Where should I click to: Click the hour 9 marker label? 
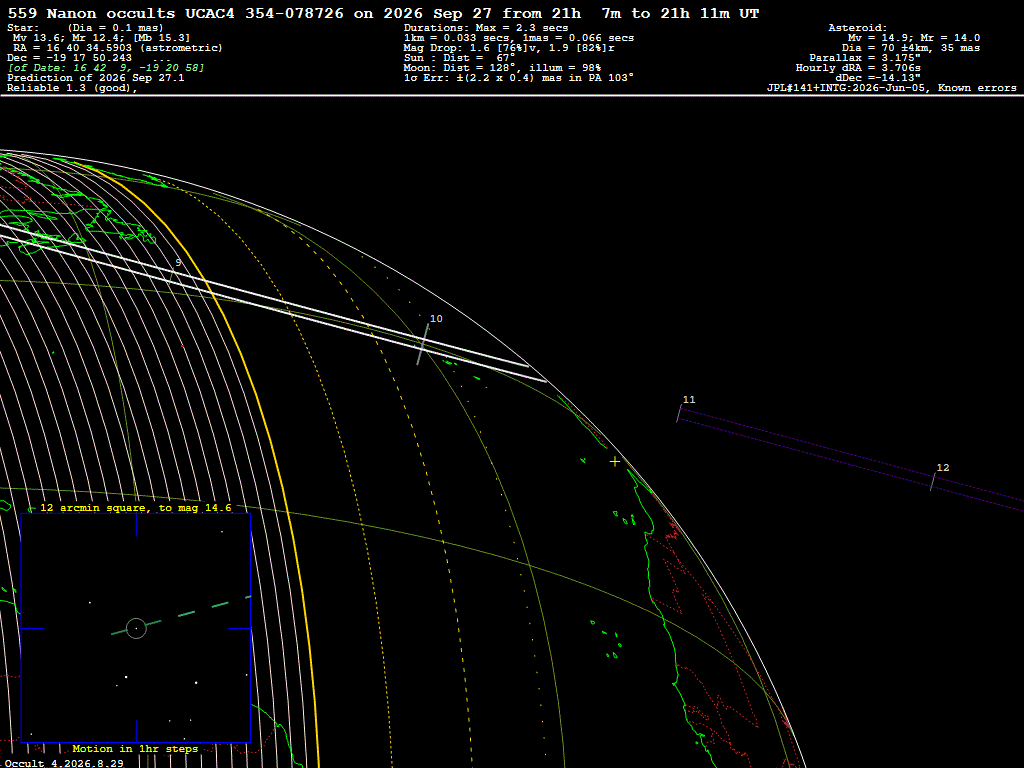point(178,263)
